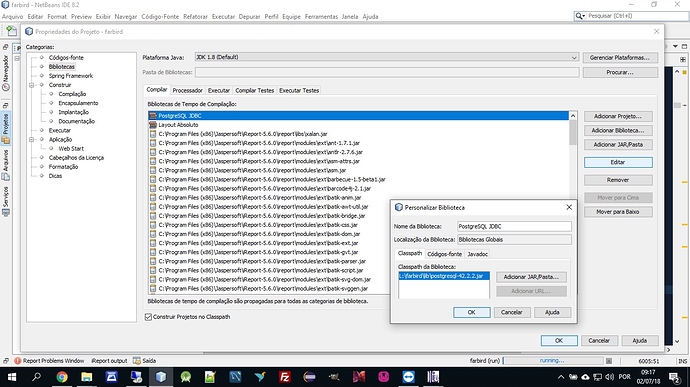Click the search magnifier icon in Pesquisar box

(x=580, y=16)
